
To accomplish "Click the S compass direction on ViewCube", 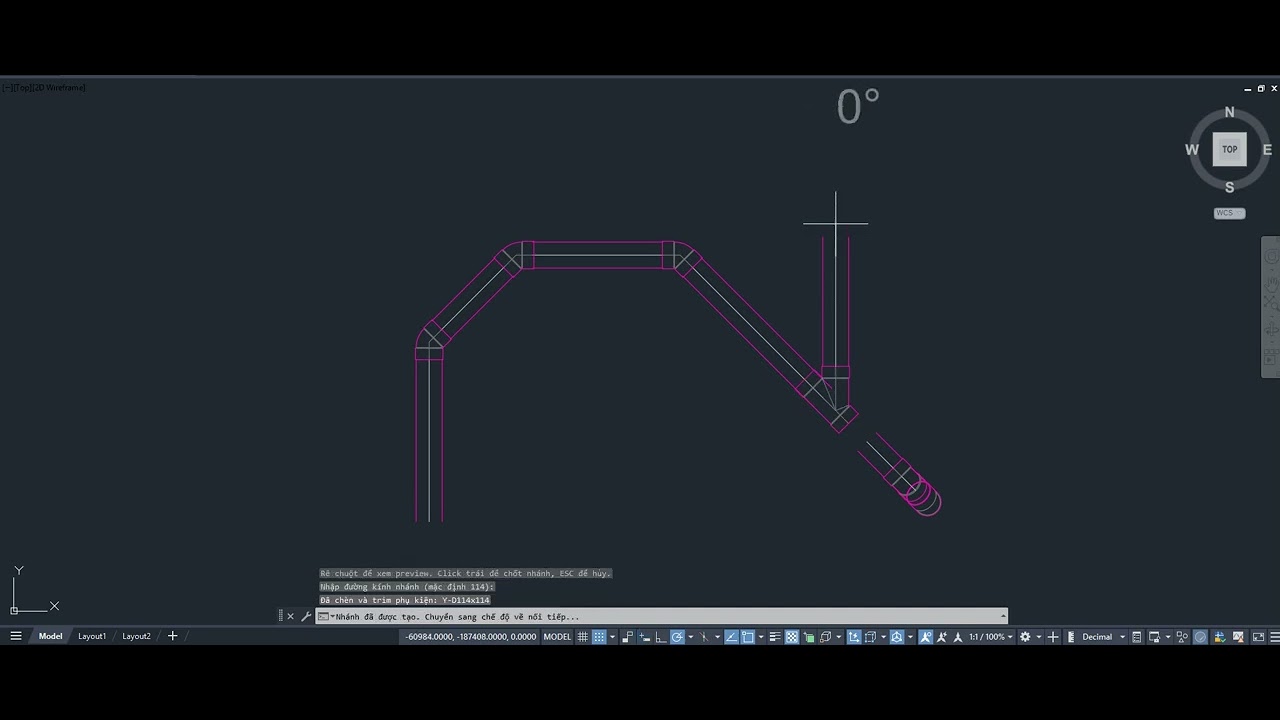I will coord(1230,187).
